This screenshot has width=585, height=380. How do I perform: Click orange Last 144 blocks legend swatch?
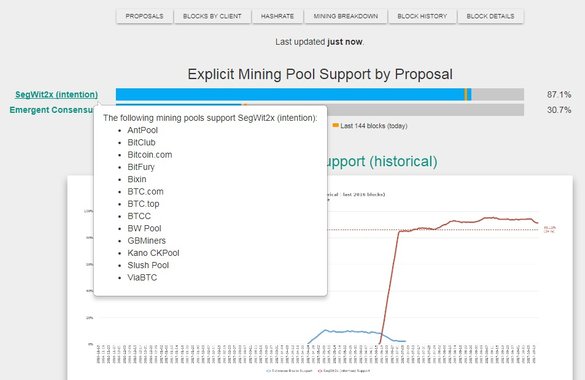[335, 126]
